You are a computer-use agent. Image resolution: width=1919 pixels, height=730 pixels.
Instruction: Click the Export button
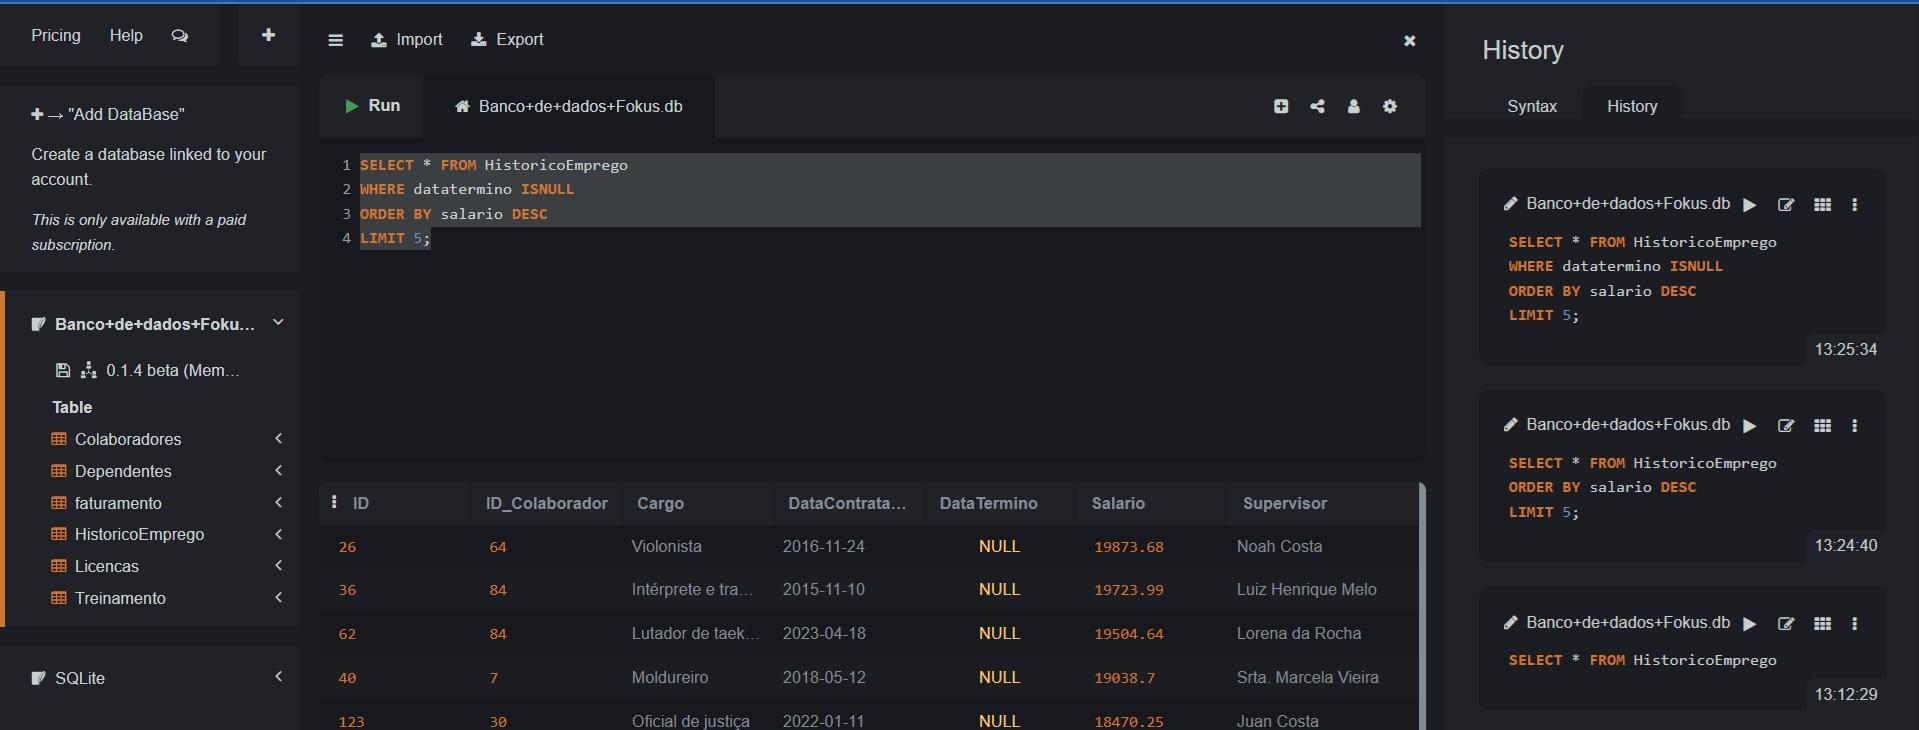[507, 40]
